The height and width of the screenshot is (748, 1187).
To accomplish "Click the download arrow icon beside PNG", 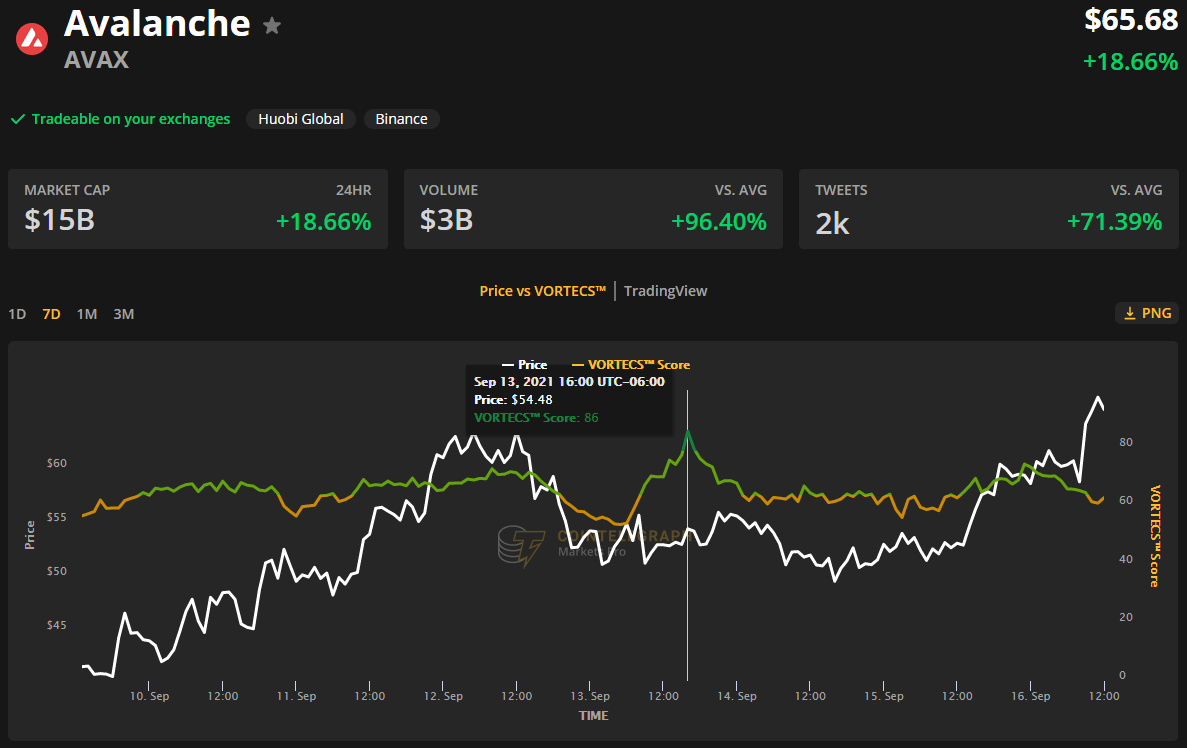I will click(x=1130, y=314).
